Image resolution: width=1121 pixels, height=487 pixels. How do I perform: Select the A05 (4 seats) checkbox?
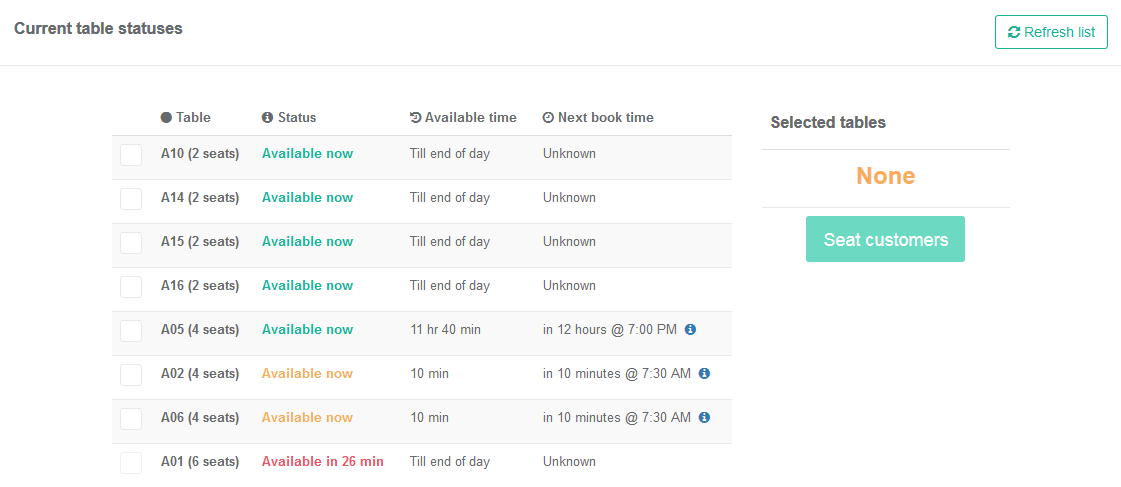(x=131, y=330)
